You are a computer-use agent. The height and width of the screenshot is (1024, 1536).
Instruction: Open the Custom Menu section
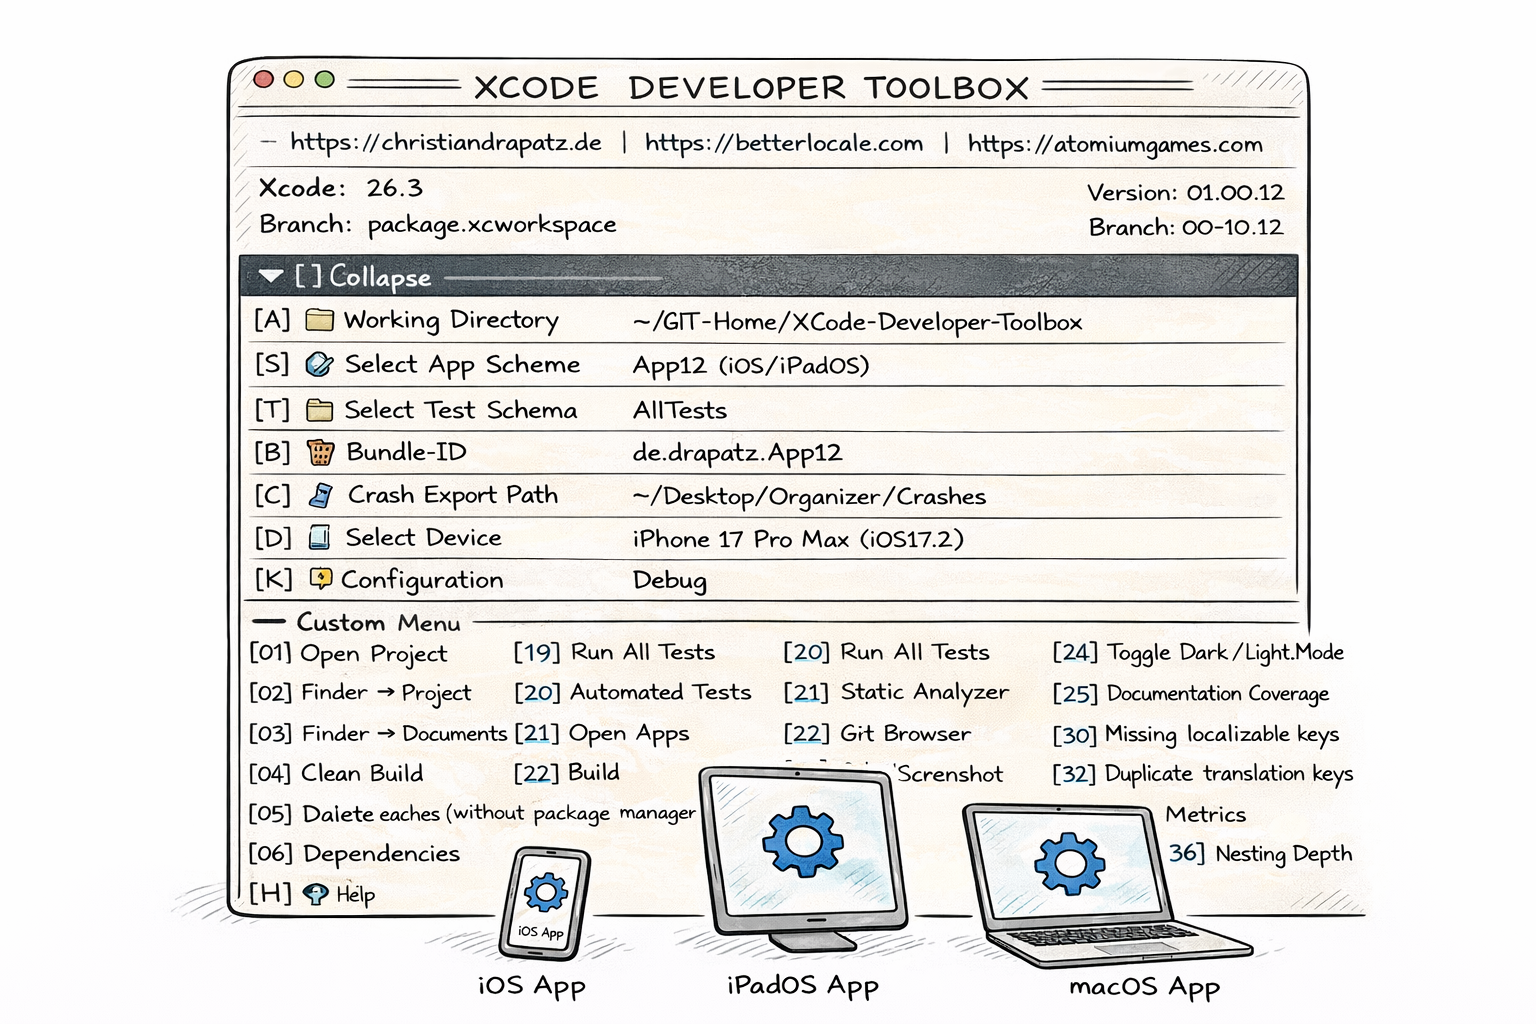(377, 623)
